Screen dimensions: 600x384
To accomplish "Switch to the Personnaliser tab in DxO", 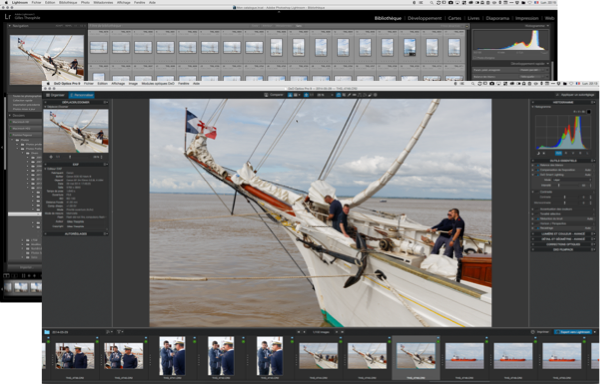I will [82, 95].
